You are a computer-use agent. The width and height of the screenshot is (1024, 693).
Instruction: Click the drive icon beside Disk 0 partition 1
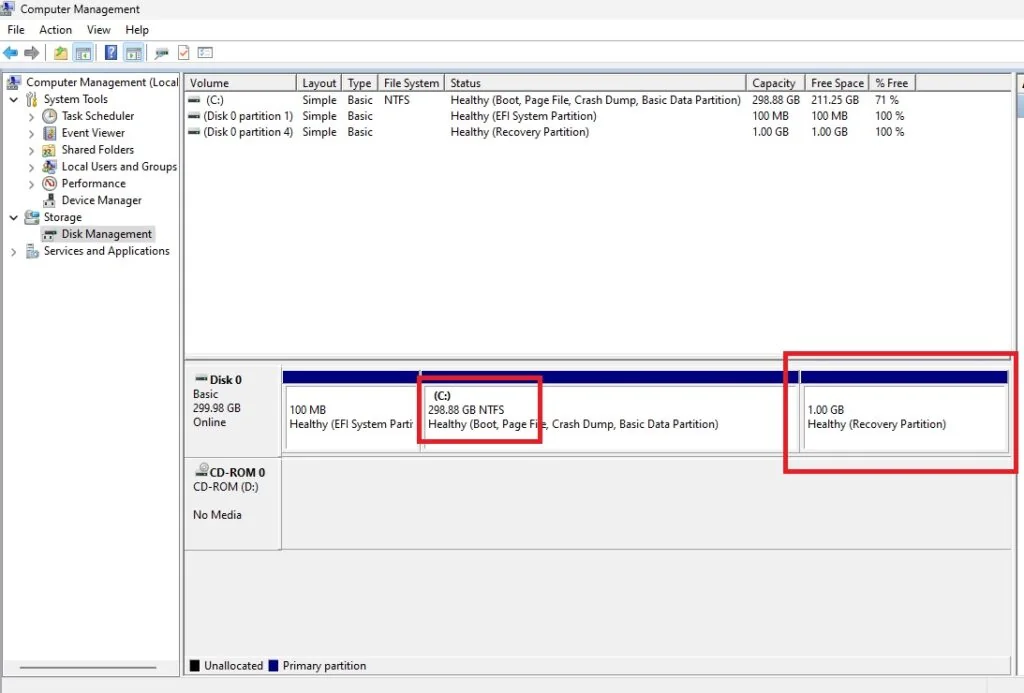pos(194,116)
